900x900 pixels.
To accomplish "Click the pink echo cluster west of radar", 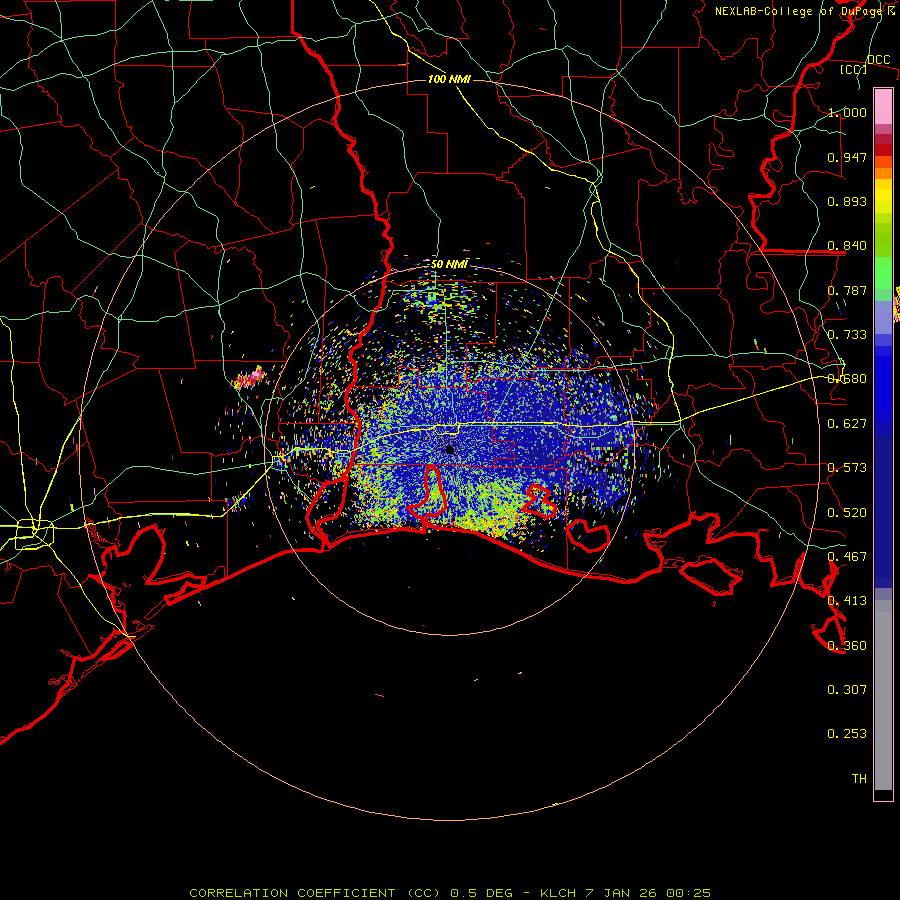I will click(x=250, y=379).
